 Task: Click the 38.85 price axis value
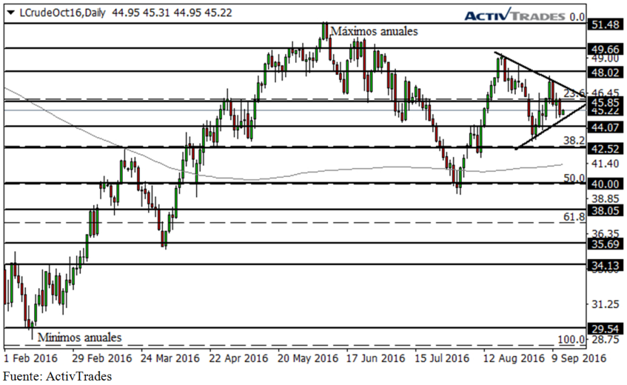pyautogui.click(x=605, y=198)
